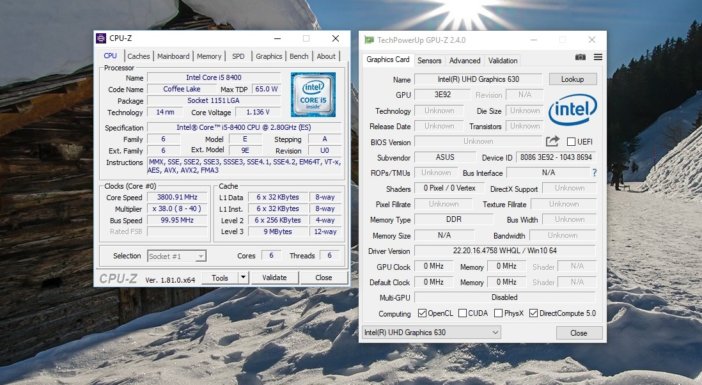Select the SPD tab
702x385 pixels.
[238, 56]
